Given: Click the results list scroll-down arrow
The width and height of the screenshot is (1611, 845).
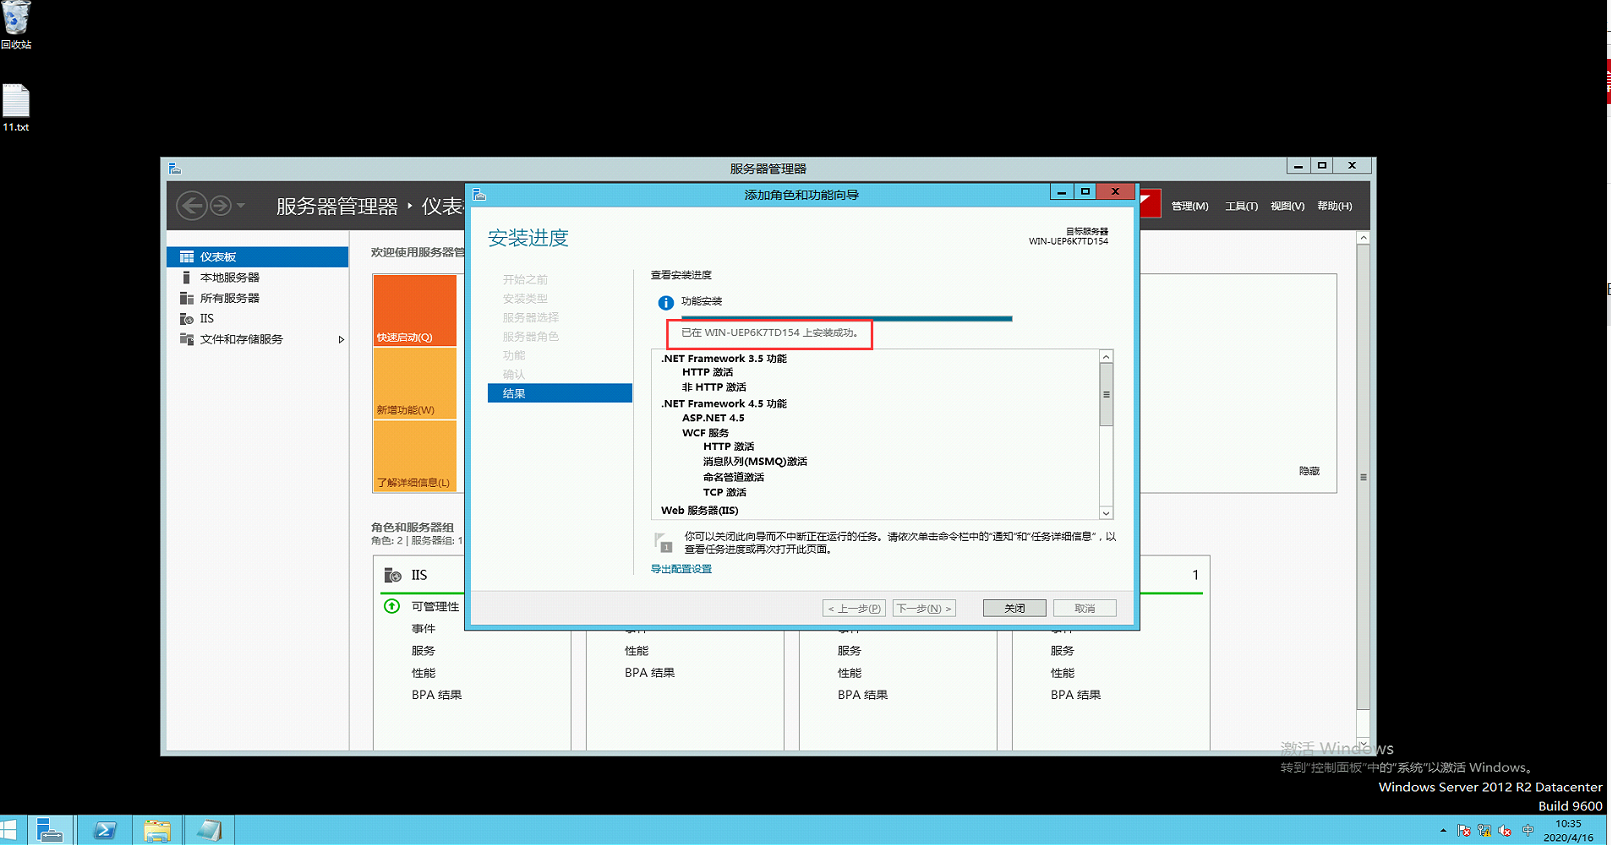Looking at the screenshot, I should coord(1106,513).
